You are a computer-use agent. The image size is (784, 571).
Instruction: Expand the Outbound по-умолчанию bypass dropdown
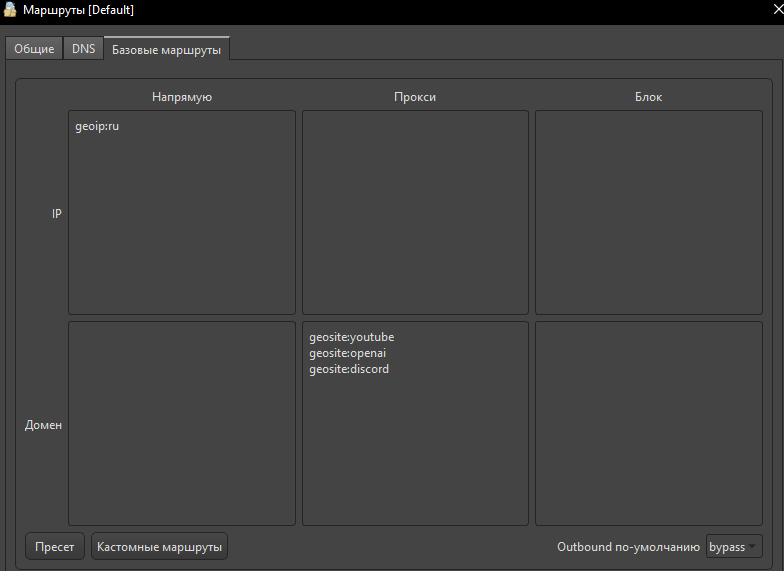click(734, 546)
